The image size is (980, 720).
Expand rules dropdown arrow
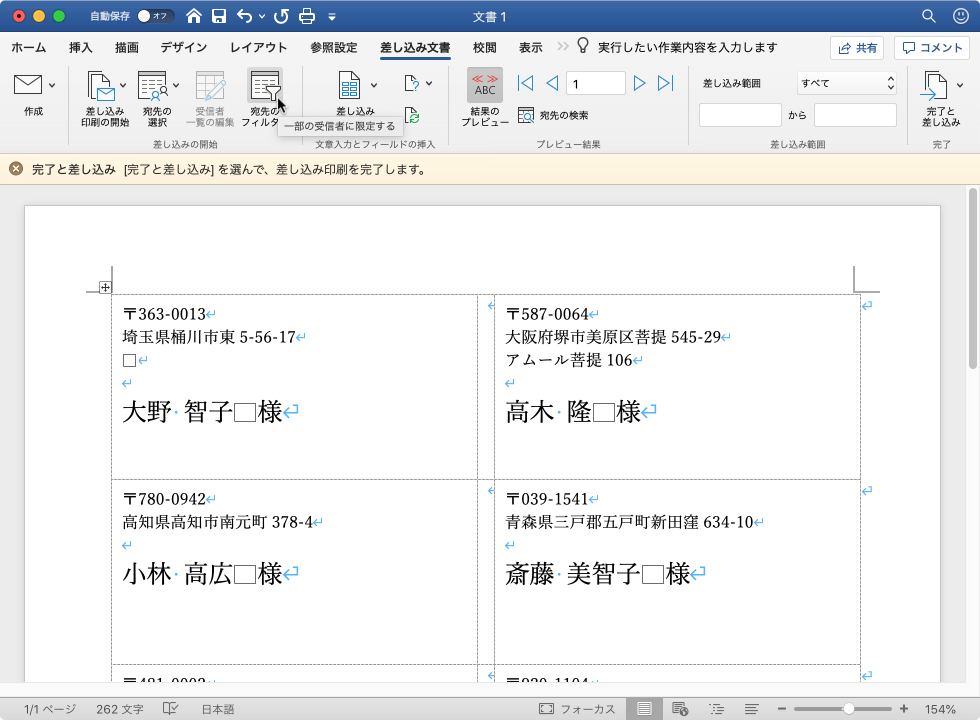pos(429,83)
